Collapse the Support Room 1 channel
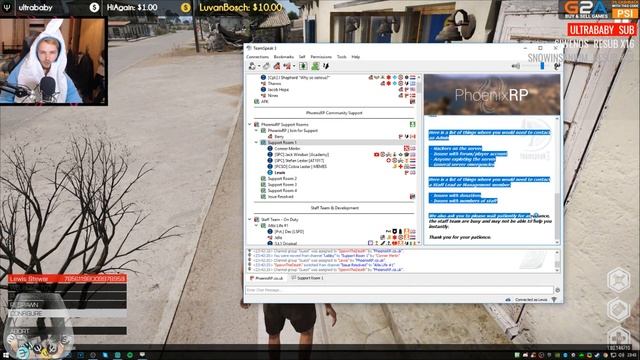 click(x=256, y=142)
